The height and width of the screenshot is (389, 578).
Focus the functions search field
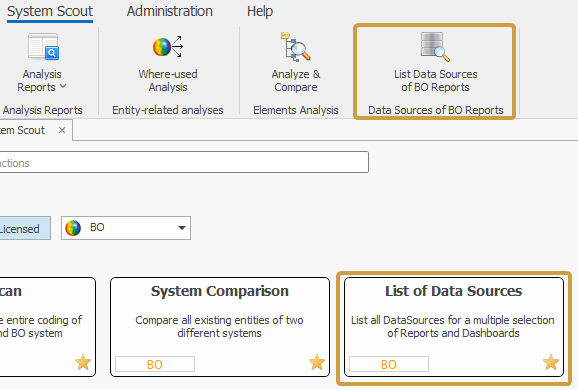point(184,162)
